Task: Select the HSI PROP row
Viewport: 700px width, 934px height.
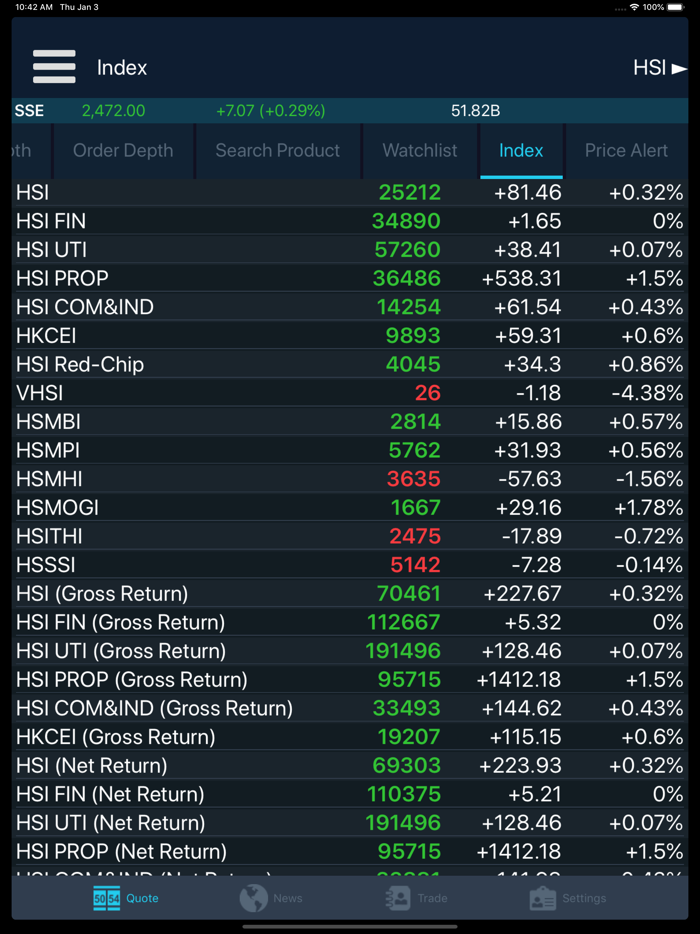Action: click(x=350, y=278)
